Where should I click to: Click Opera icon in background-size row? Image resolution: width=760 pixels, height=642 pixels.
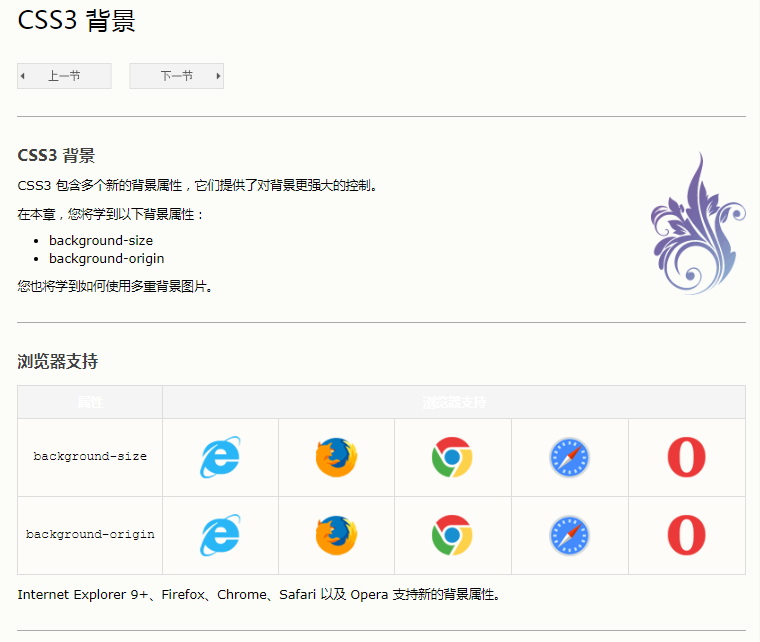686,457
